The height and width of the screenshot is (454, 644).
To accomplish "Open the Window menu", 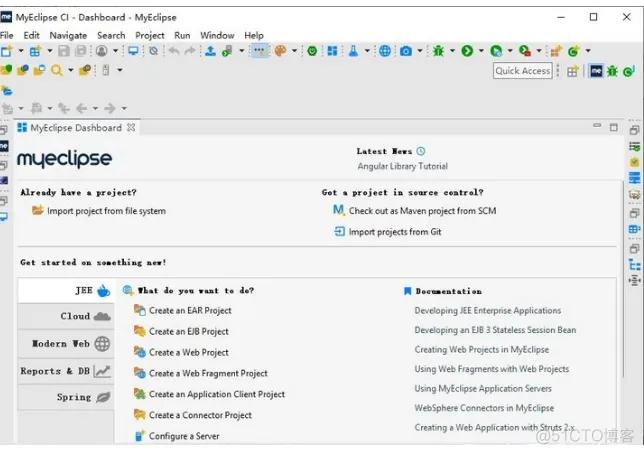I will coord(217,35).
